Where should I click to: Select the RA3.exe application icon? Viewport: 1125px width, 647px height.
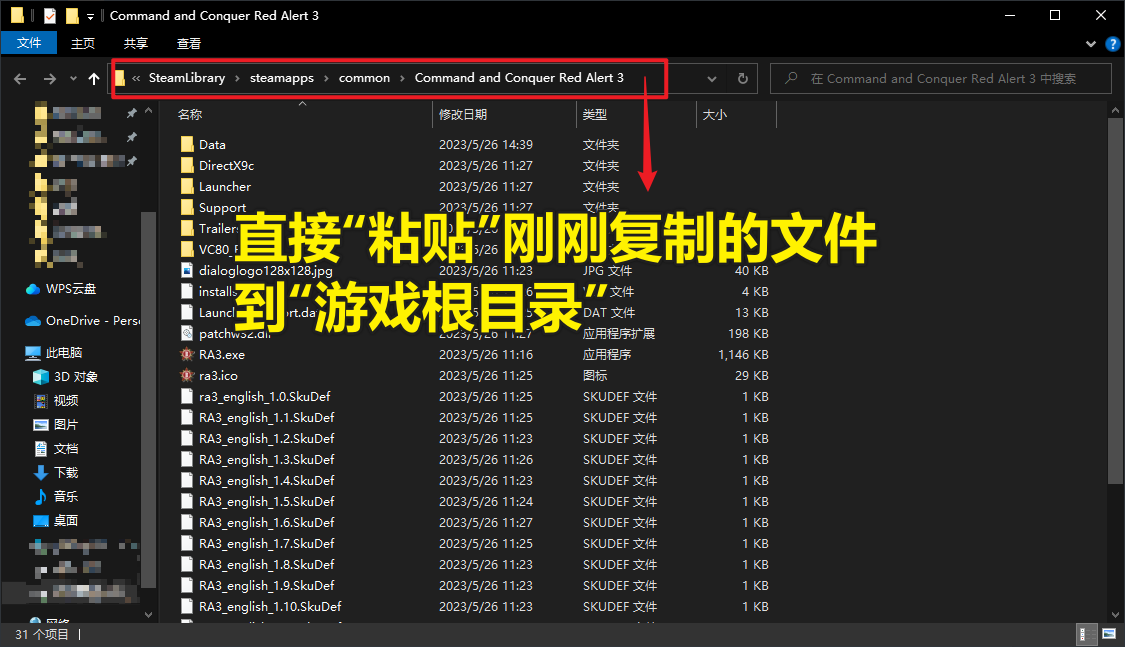(x=187, y=354)
